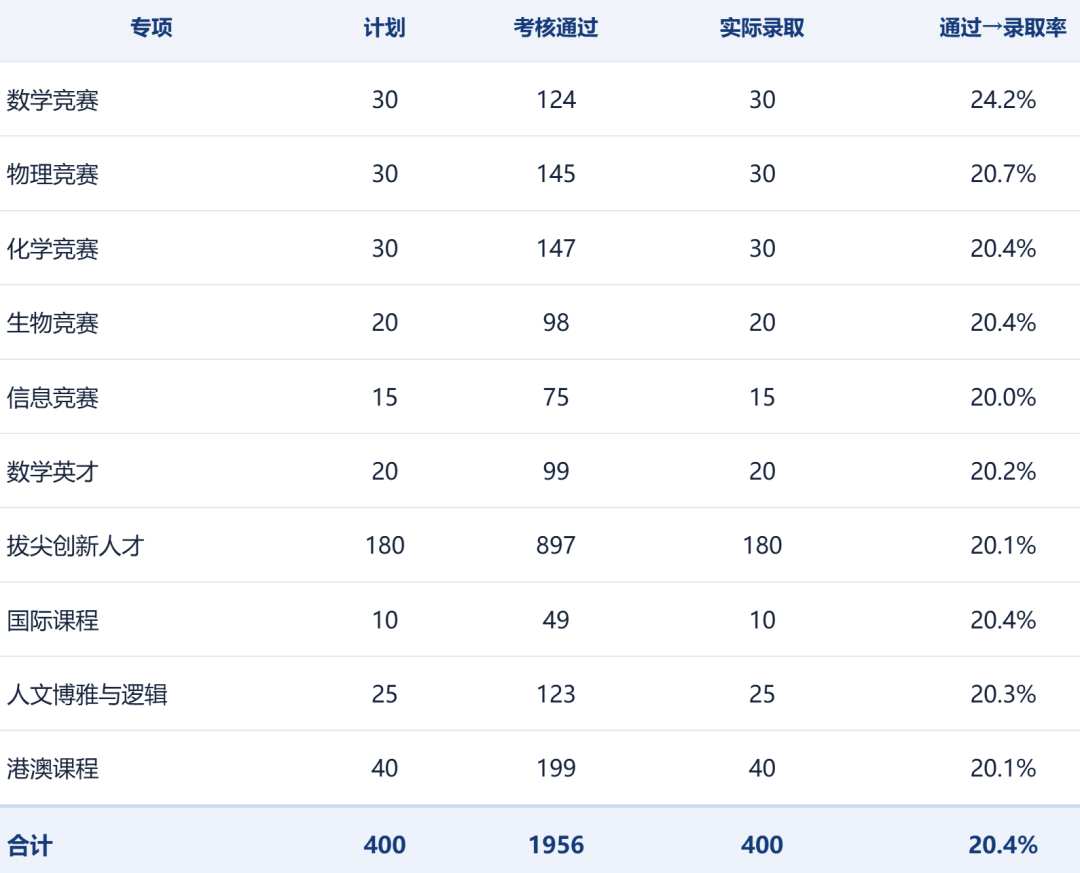Select the 通过→录取率 column header
Viewport: 1080px width, 873px height.
pos(1003,28)
